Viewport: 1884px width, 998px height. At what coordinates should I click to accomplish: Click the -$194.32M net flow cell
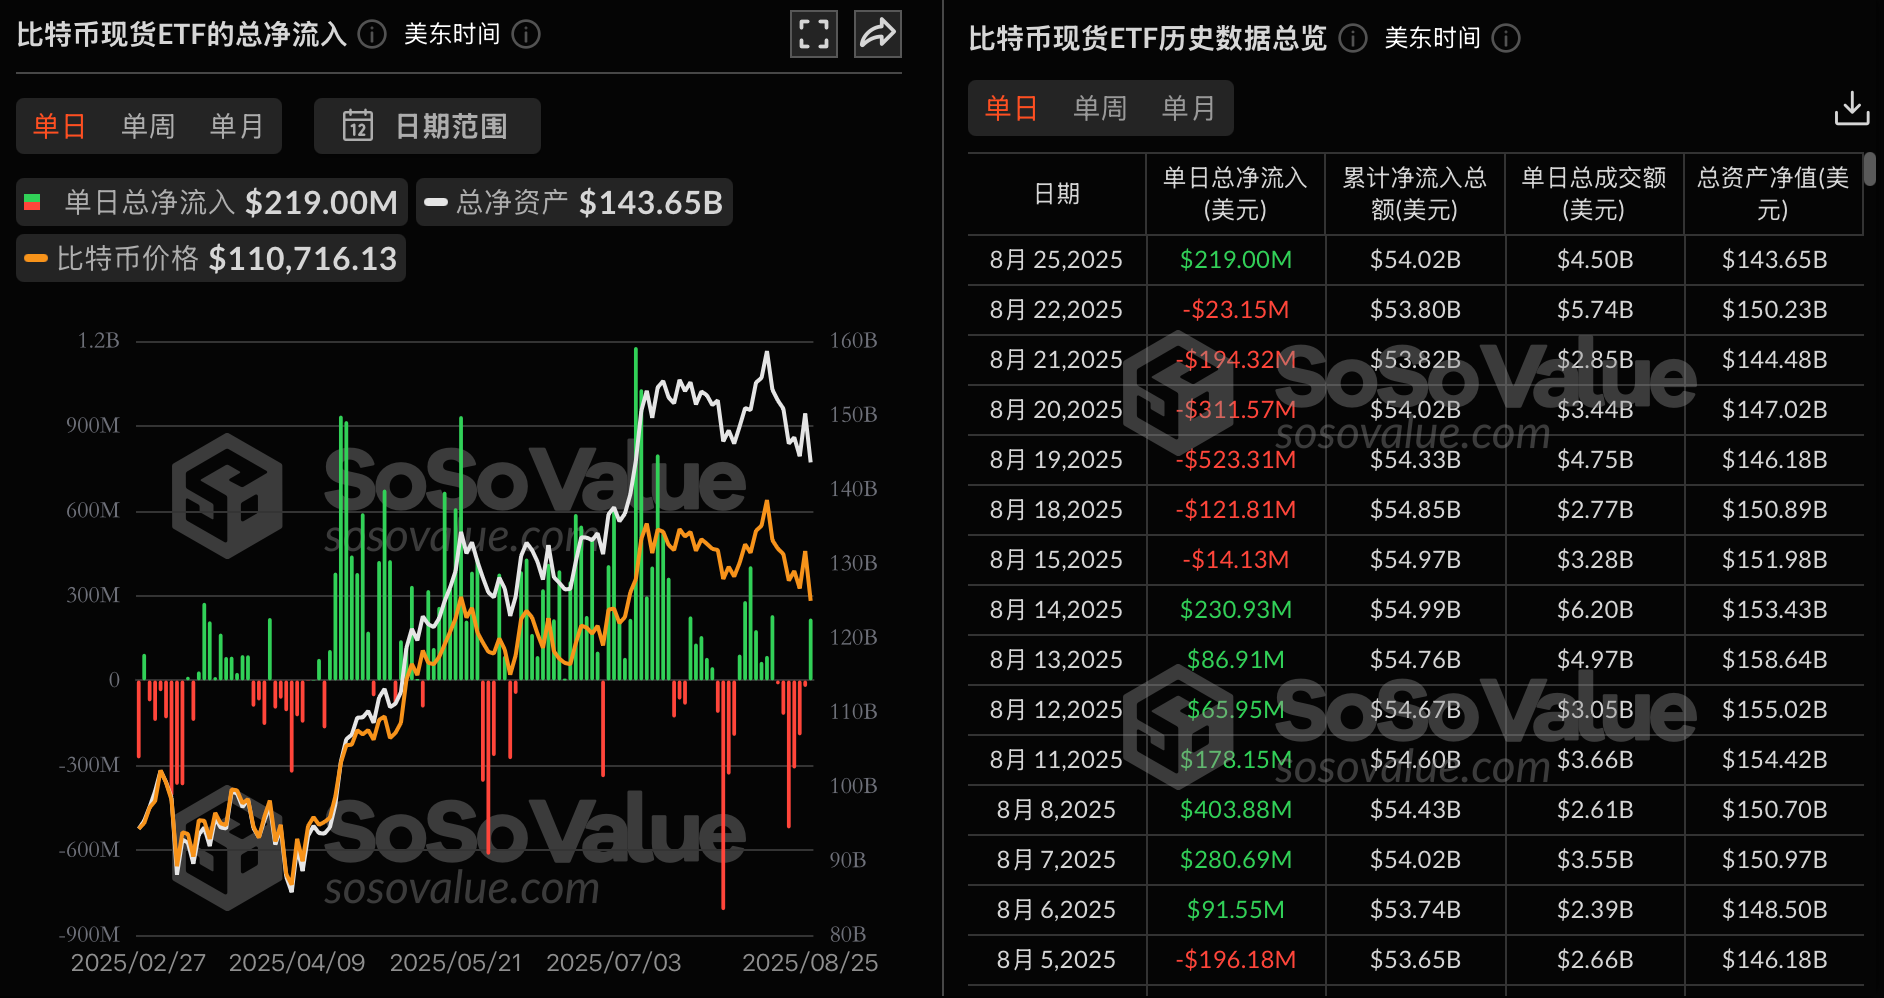click(x=1236, y=360)
